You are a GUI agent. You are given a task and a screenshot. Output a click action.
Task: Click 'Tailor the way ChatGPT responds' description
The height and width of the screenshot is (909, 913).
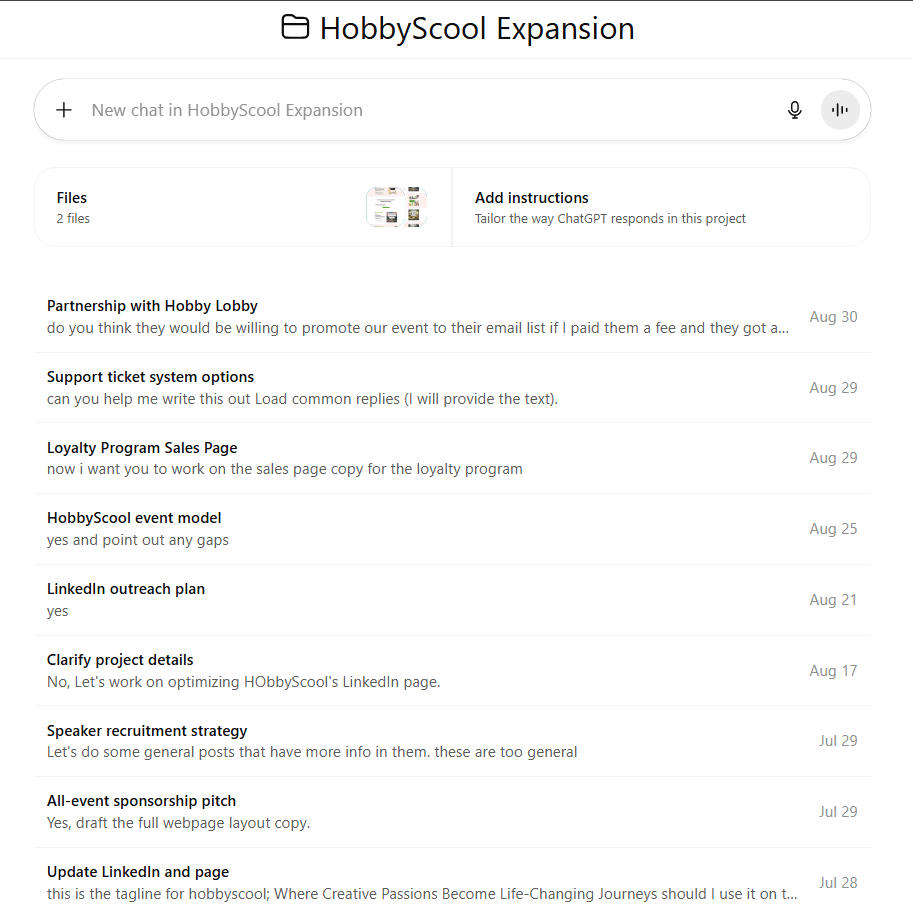(x=610, y=218)
